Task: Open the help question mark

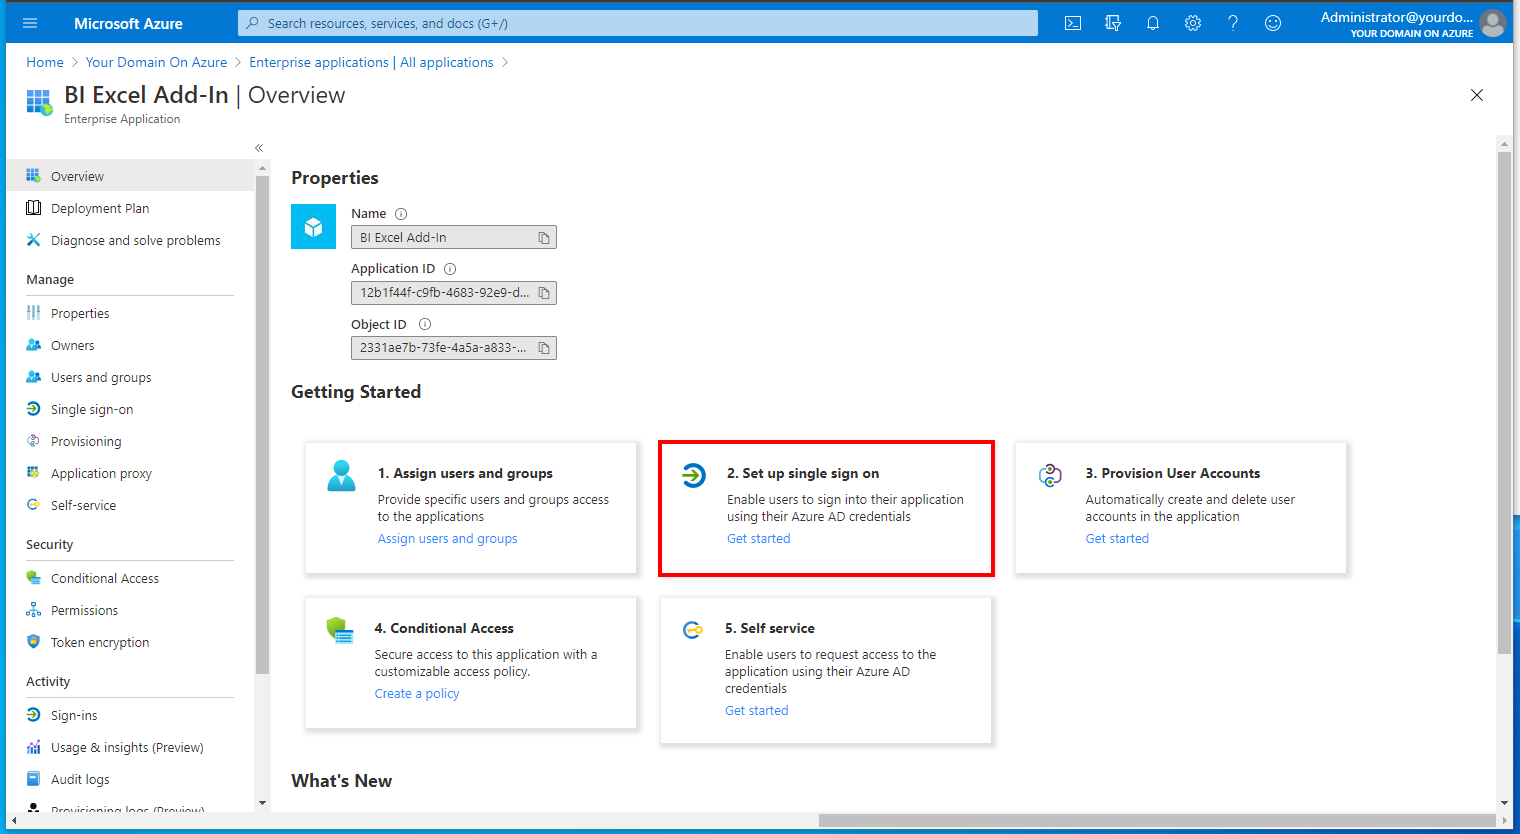Action: point(1233,23)
